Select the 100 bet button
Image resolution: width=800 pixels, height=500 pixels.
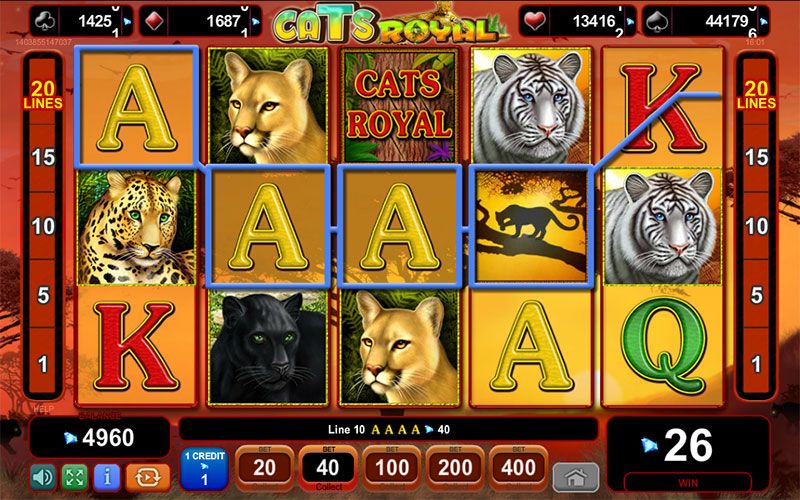(x=392, y=468)
